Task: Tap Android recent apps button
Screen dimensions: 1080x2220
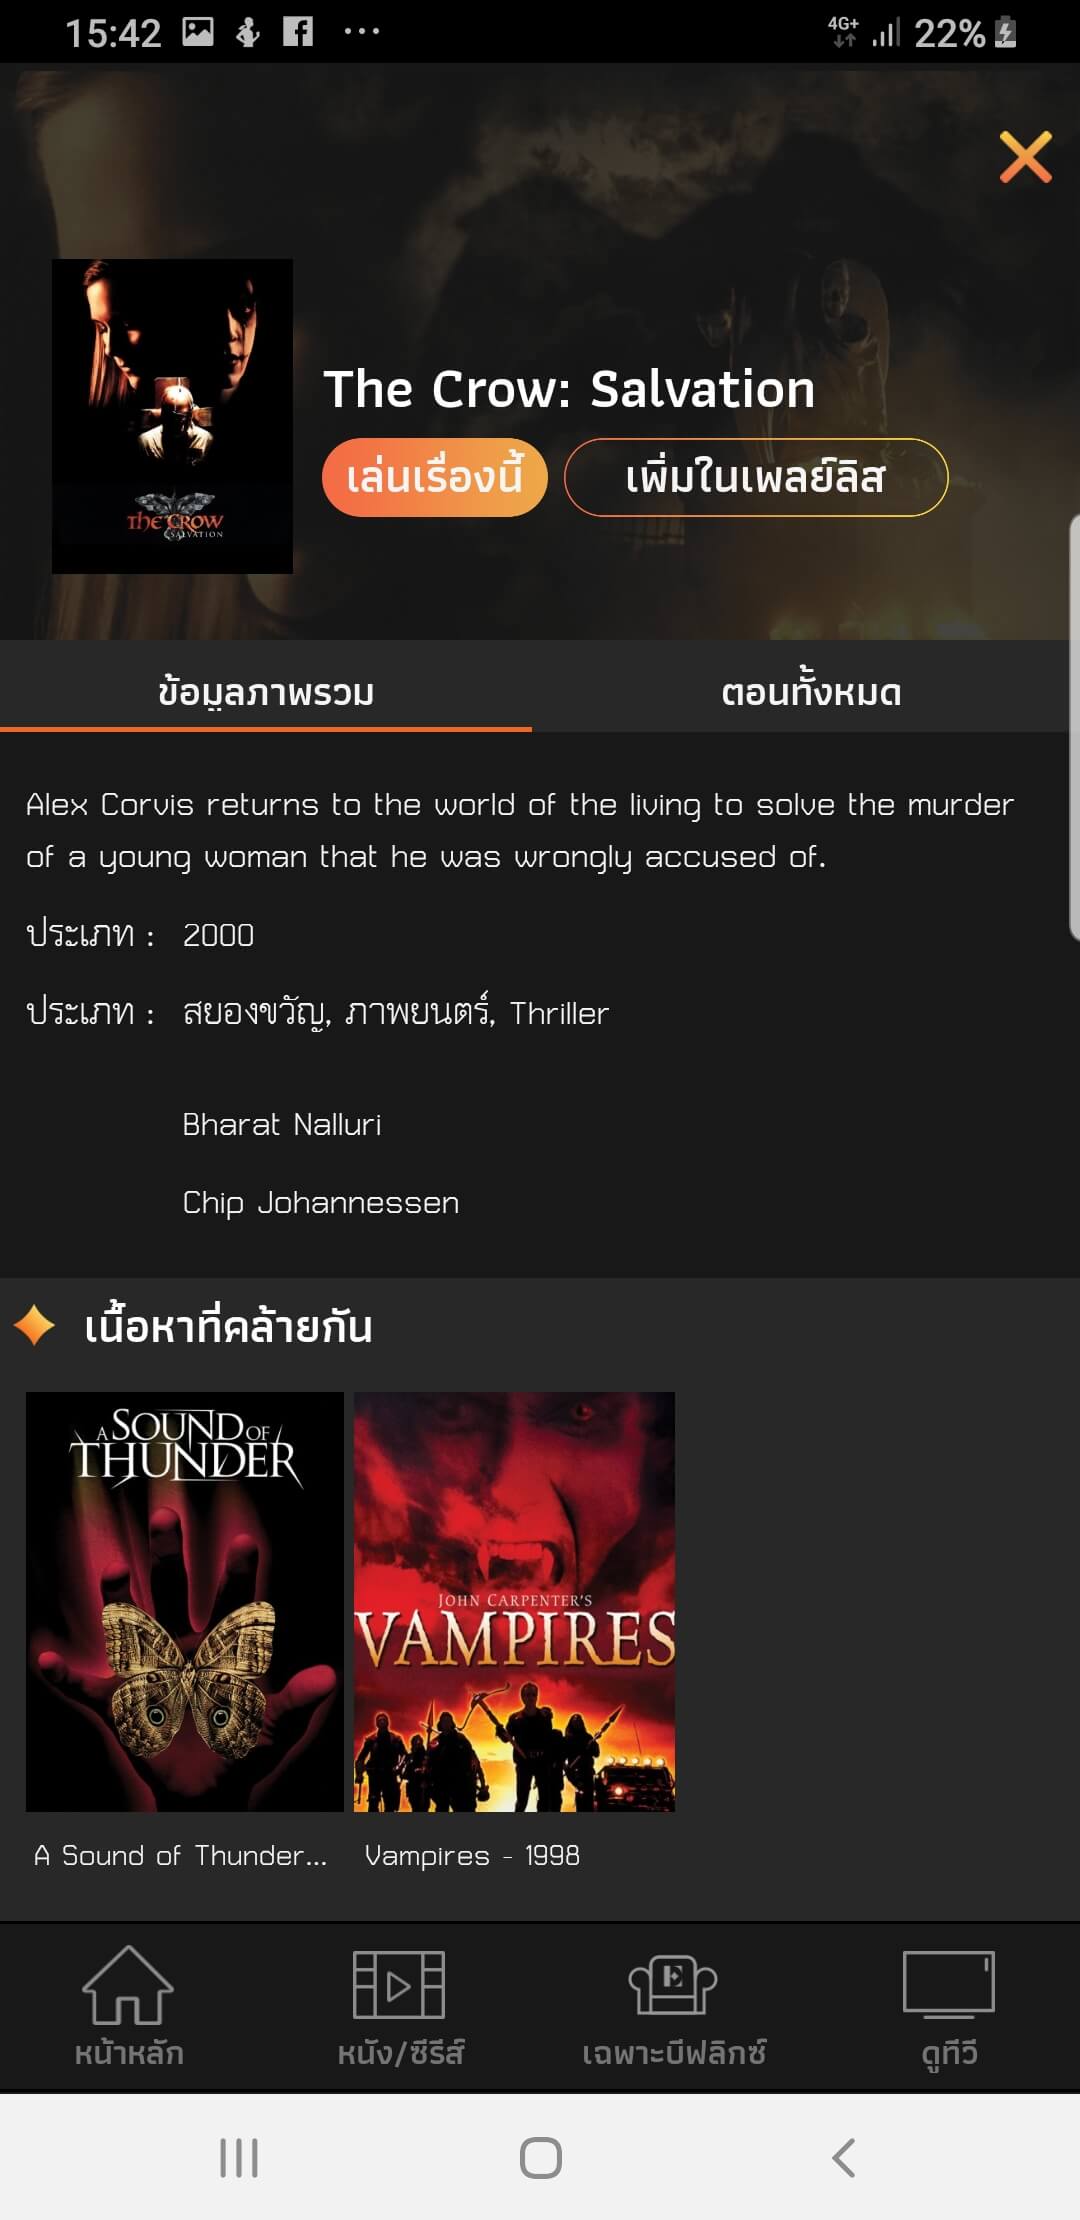Action: [x=239, y=2157]
